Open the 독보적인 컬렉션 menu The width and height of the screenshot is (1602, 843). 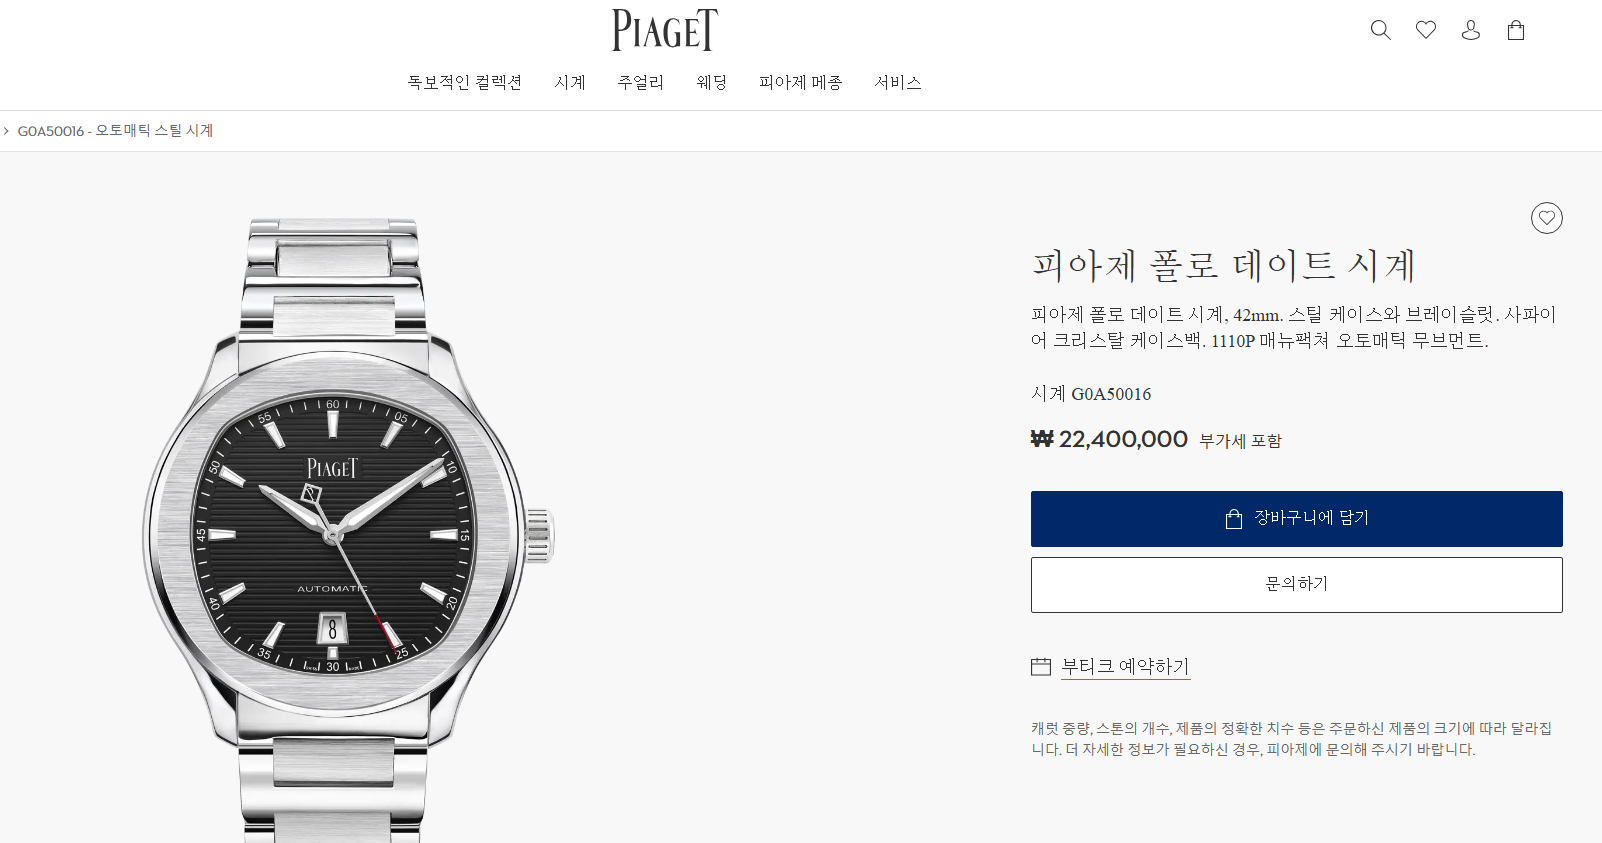465,82
